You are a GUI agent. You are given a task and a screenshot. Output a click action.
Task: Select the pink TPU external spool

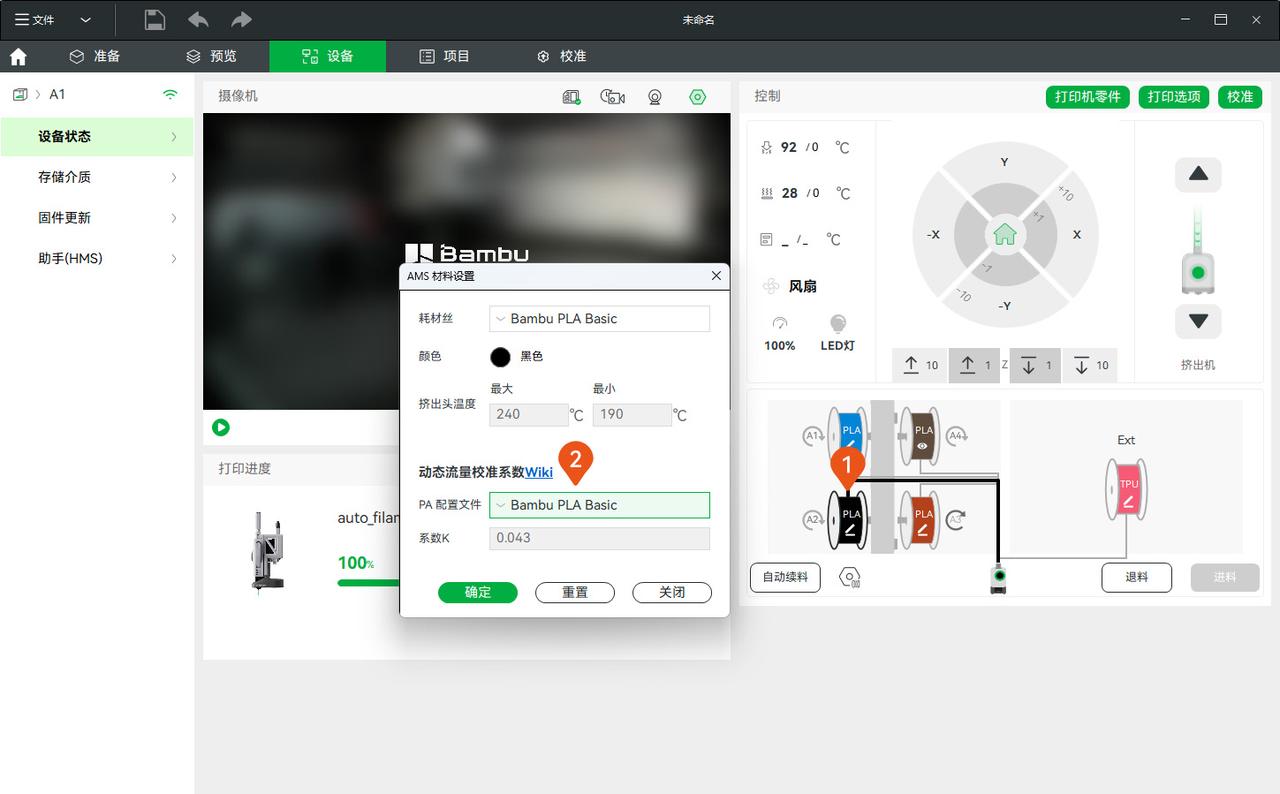point(1128,488)
